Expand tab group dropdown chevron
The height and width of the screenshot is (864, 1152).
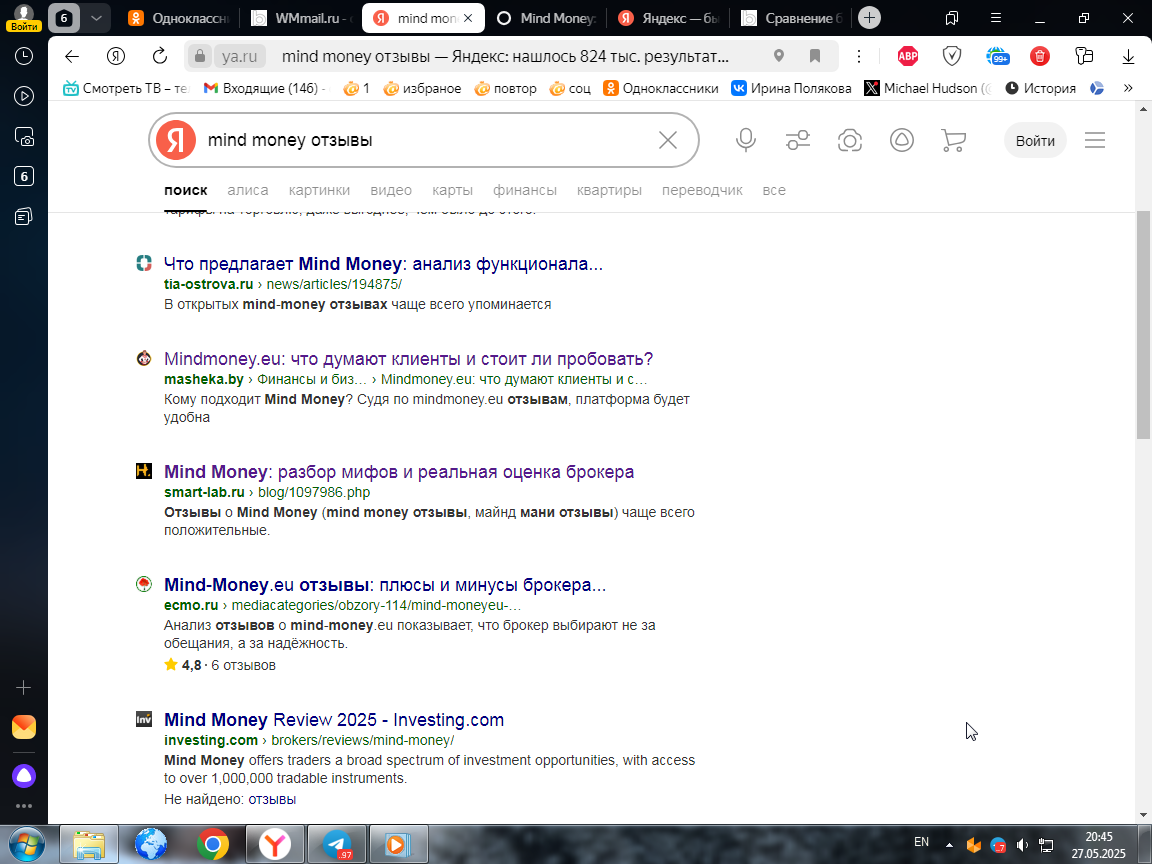pyautogui.click(x=96, y=18)
